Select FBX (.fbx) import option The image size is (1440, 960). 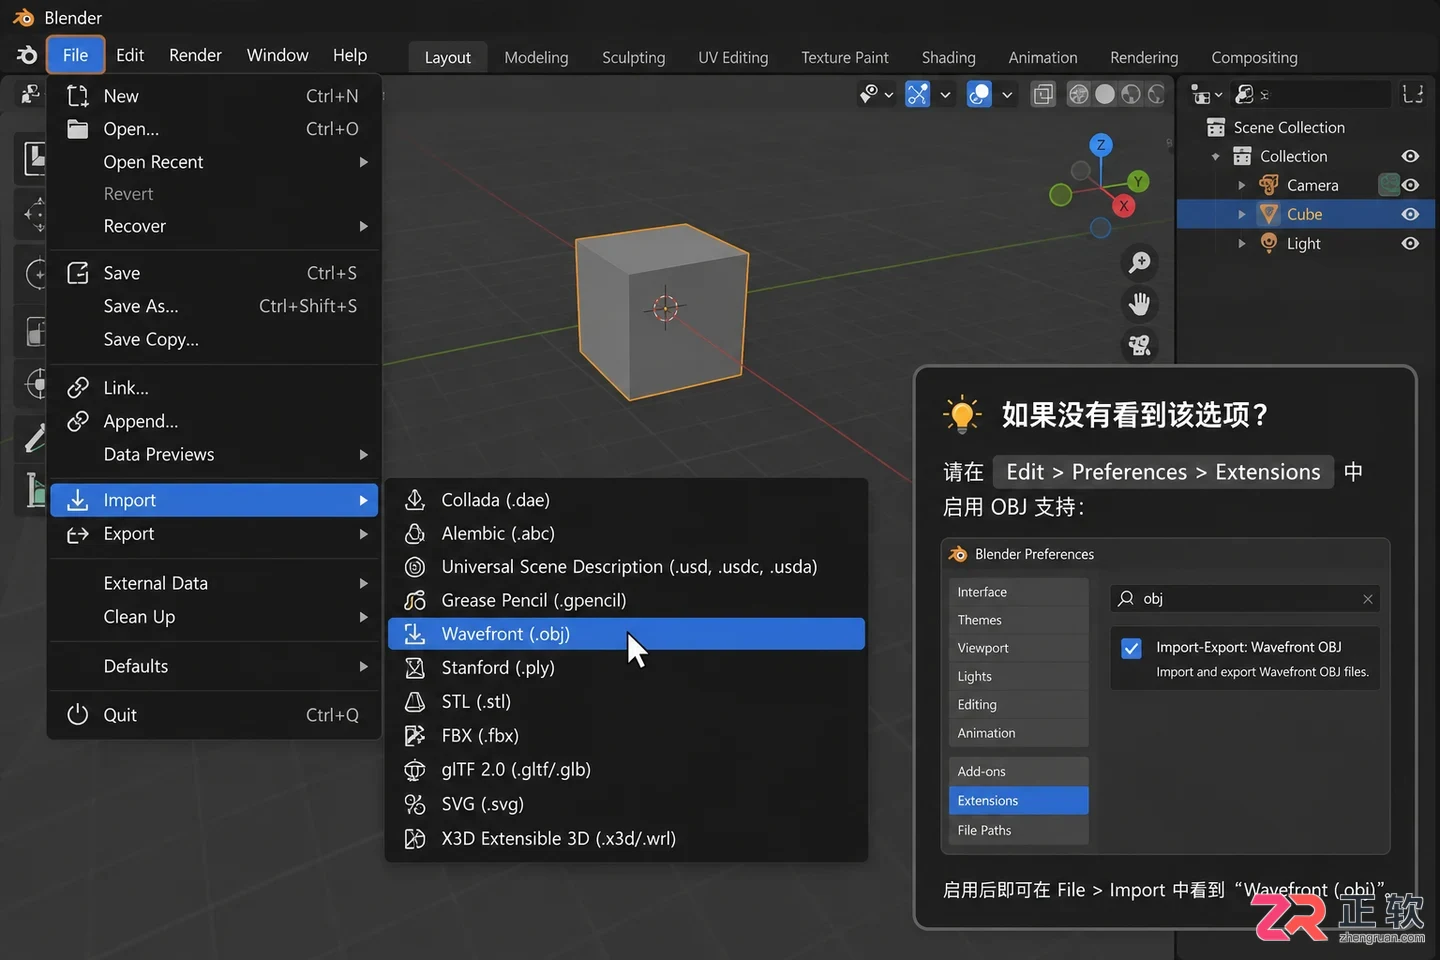[x=626, y=736]
